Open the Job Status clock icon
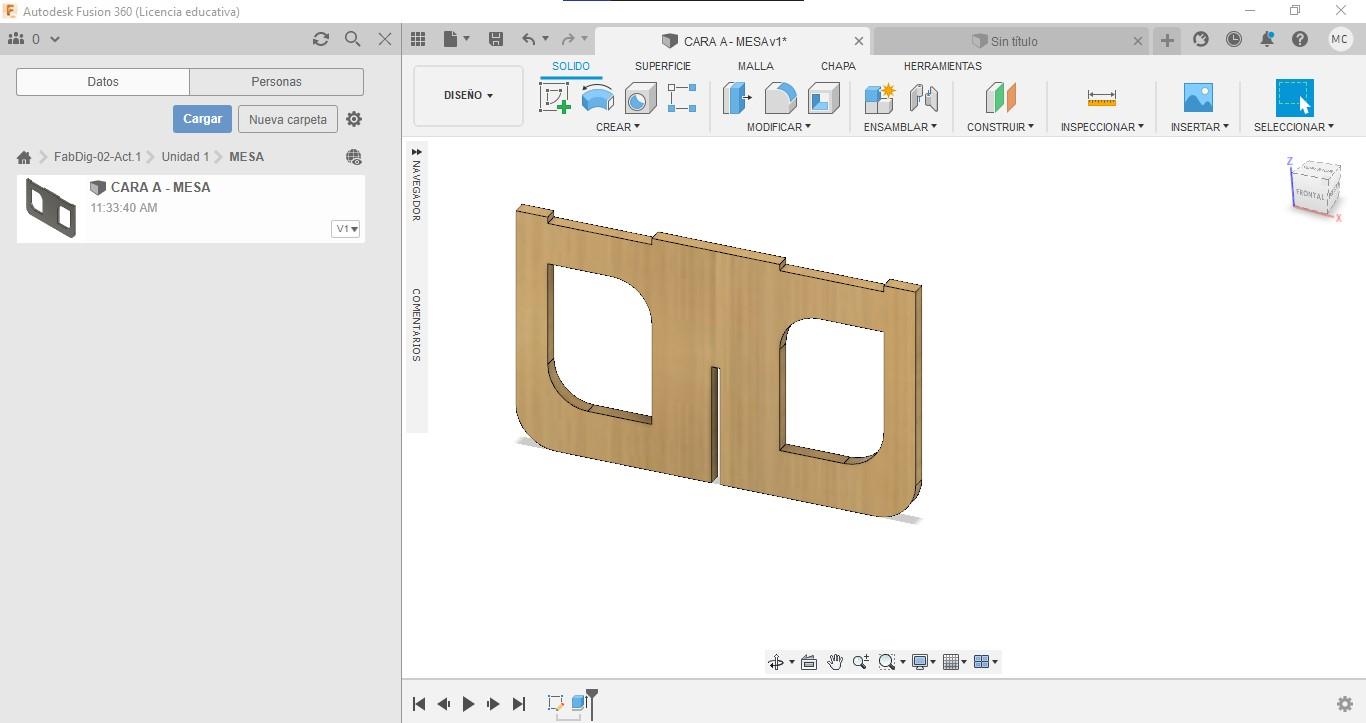This screenshot has width=1366, height=723. coord(1234,39)
